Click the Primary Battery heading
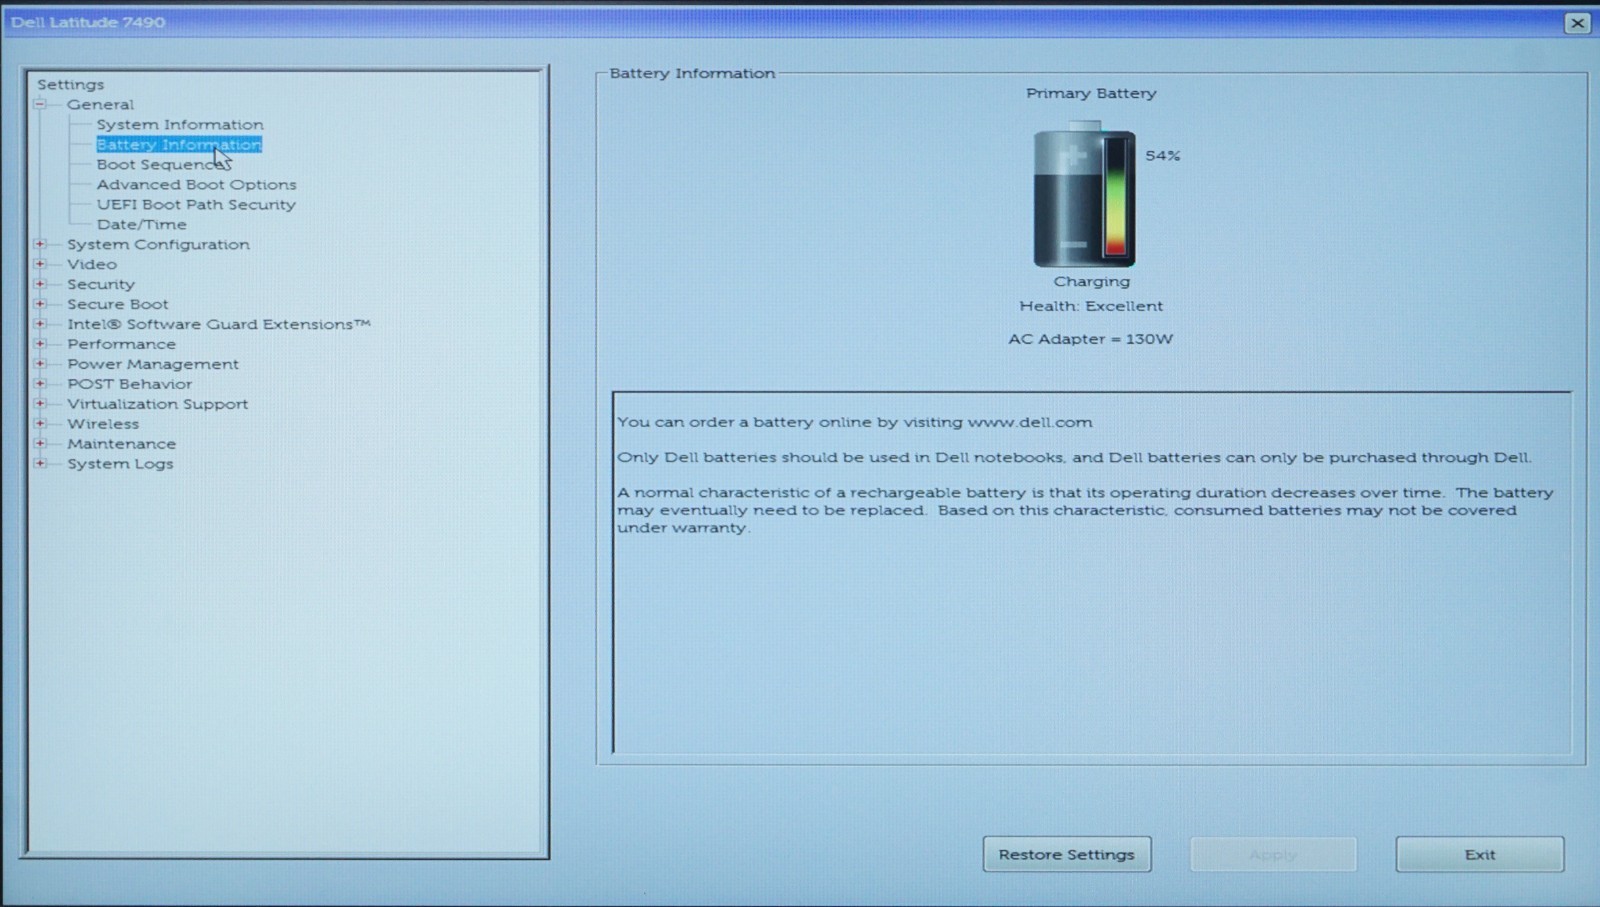This screenshot has height=907, width=1600. pyautogui.click(x=1091, y=94)
